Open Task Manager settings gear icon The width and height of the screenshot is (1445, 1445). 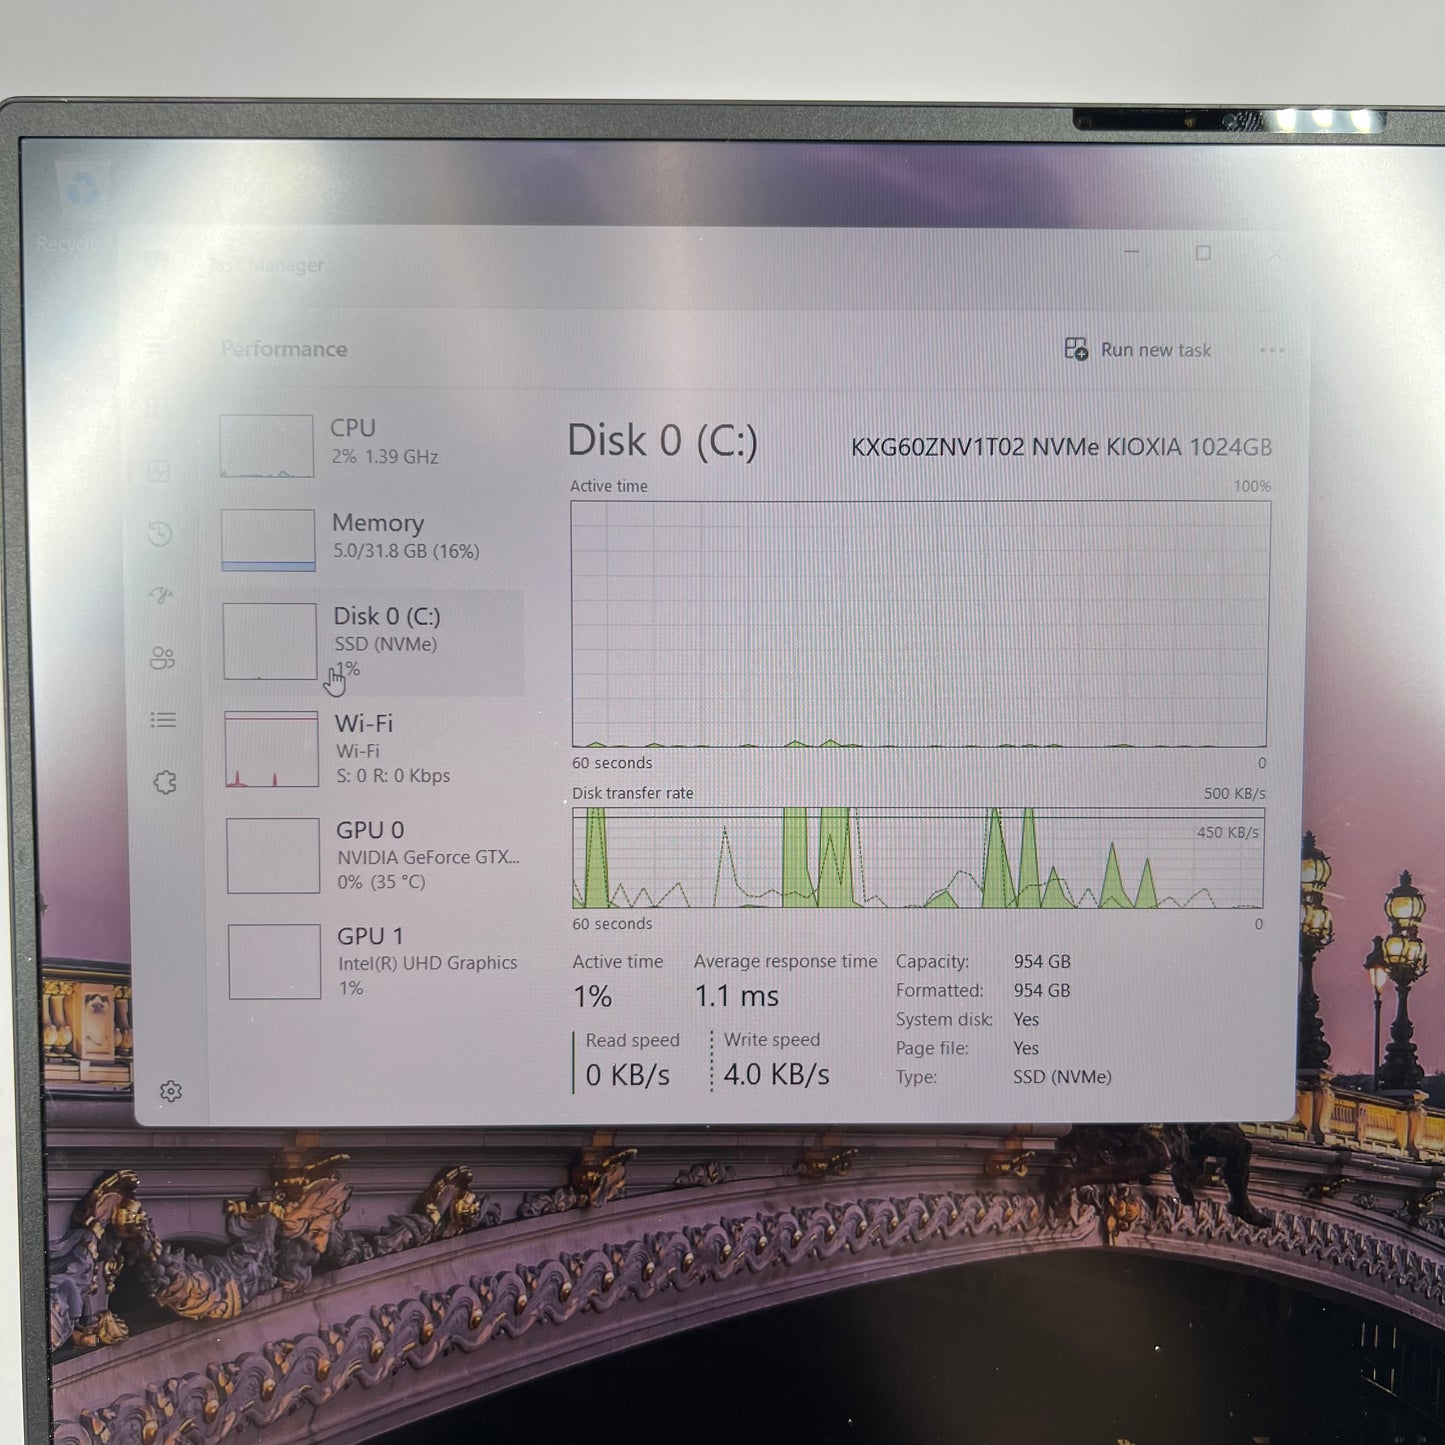(x=171, y=1091)
